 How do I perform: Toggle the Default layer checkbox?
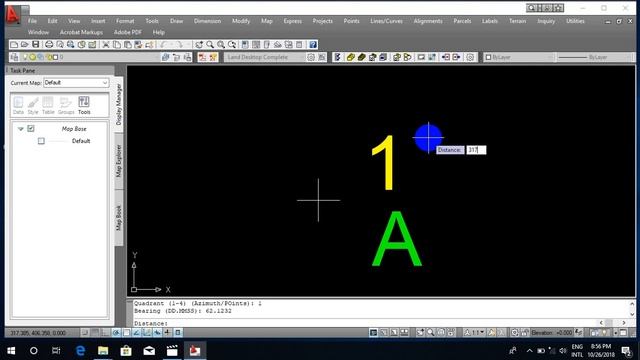pos(41,141)
